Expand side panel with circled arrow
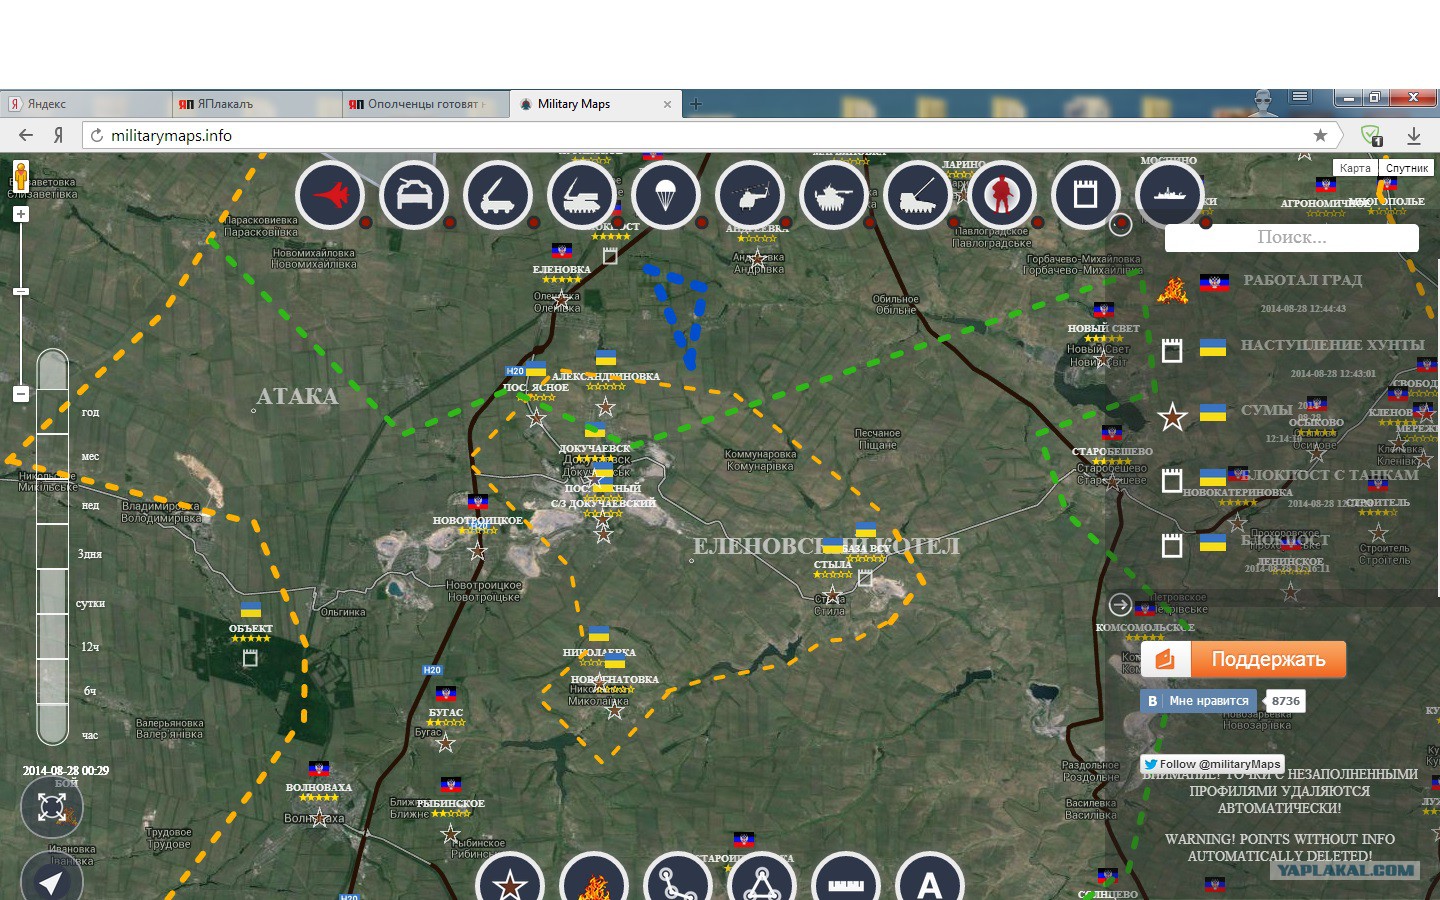Image resolution: width=1440 pixels, height=900 pixels. pos(1120,604)
